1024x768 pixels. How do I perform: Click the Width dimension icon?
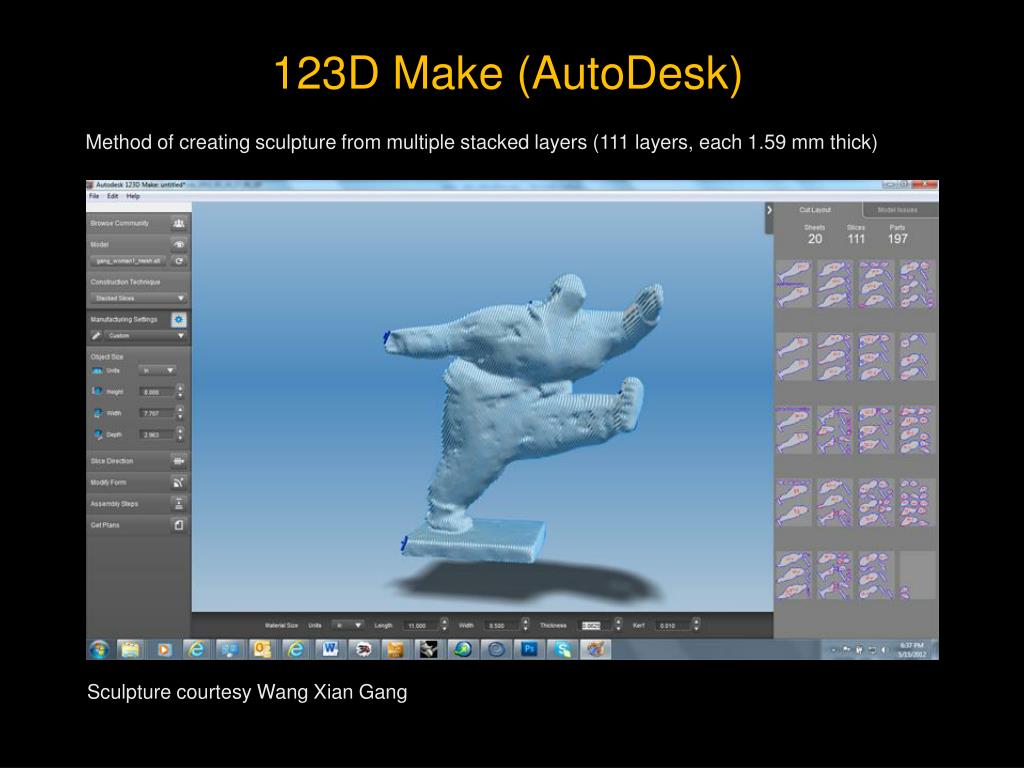(97, 413)
